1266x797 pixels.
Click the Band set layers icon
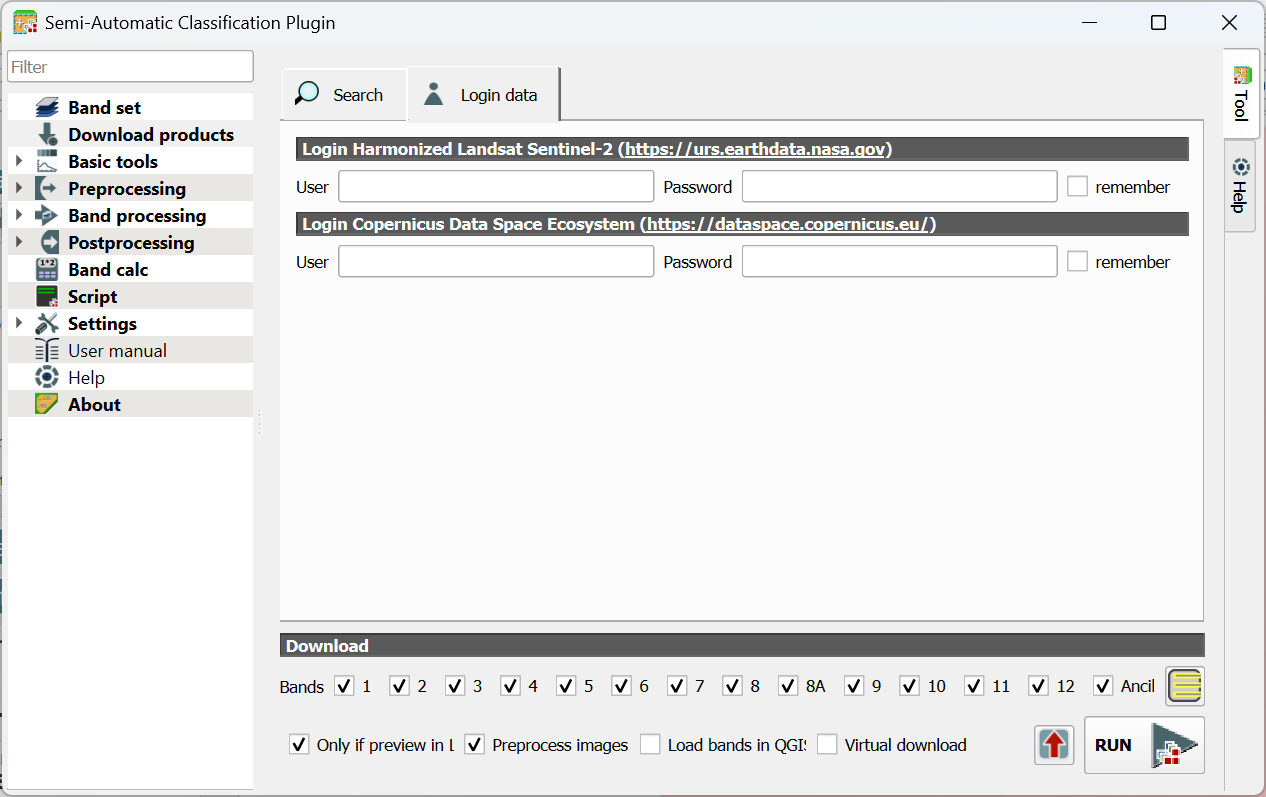47,107
